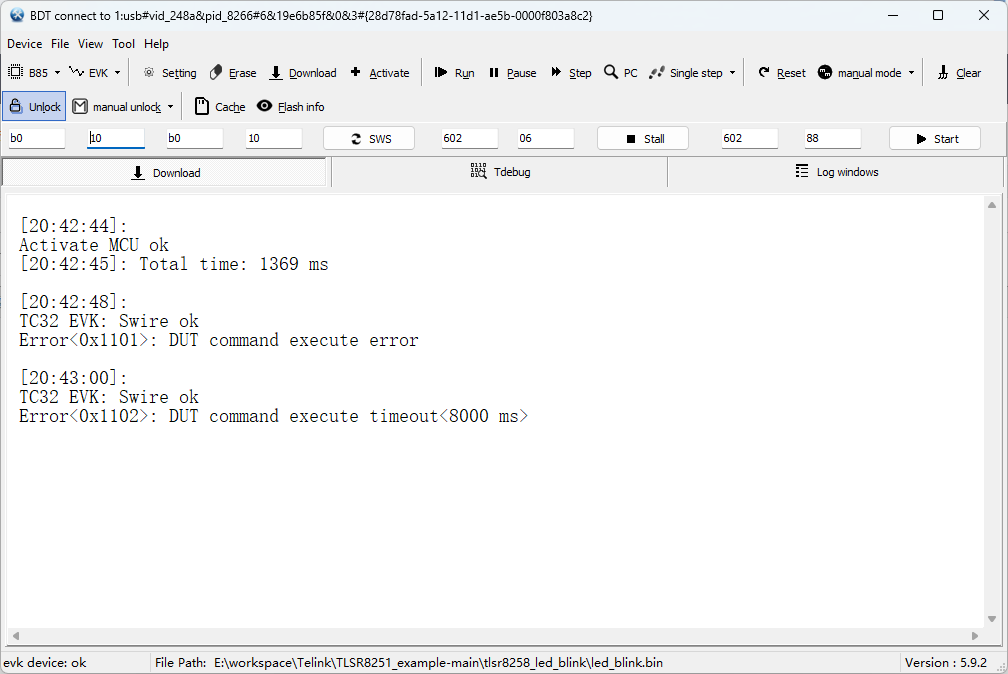Open the Device menu

coord(24,44)
